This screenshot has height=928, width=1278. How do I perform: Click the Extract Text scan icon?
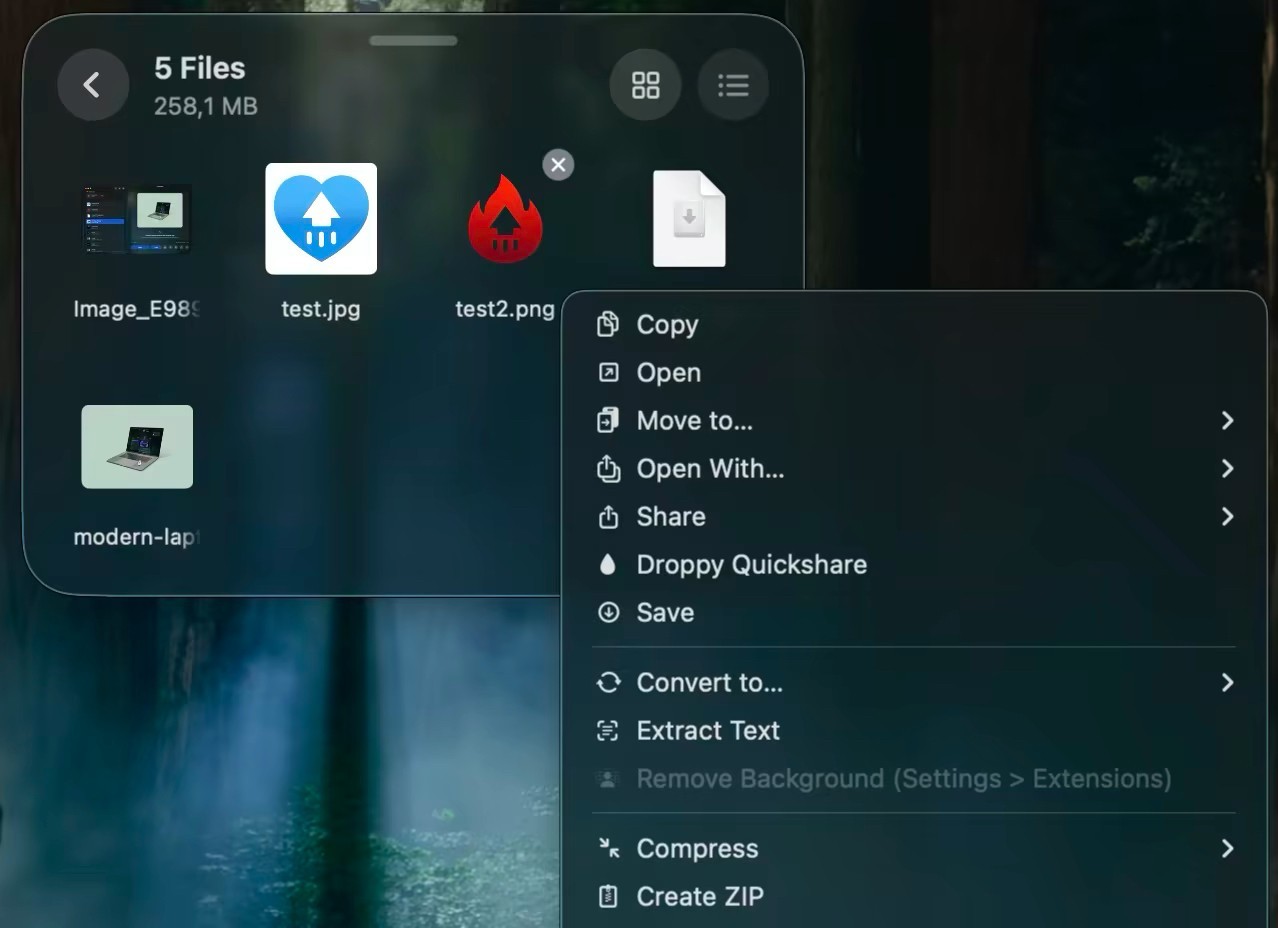coord(608,731)
